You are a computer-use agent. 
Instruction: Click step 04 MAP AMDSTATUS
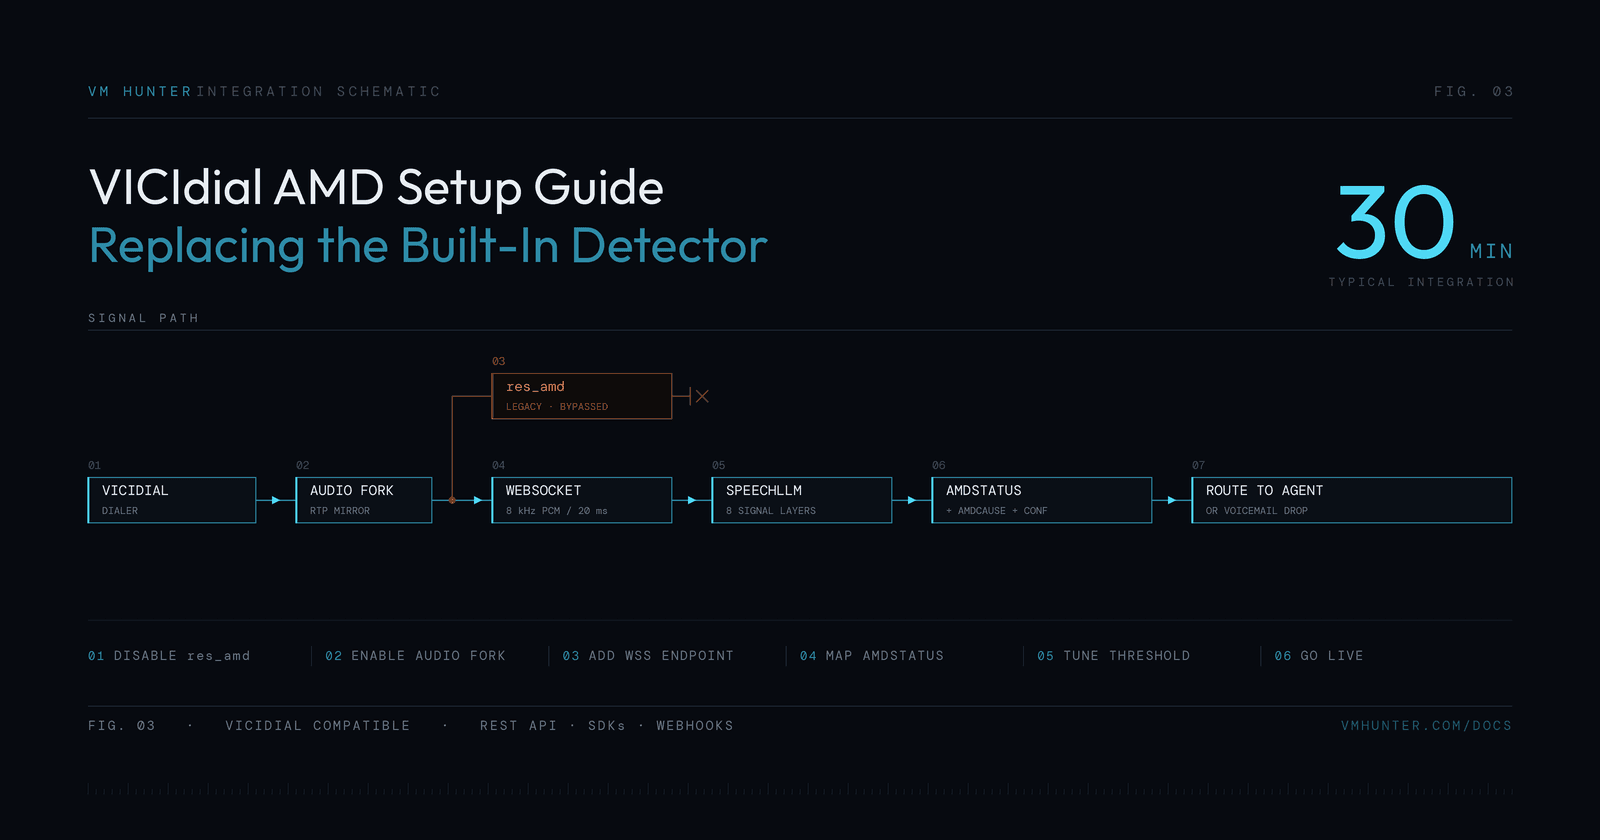pyautogui.click(x=872, y=656)
